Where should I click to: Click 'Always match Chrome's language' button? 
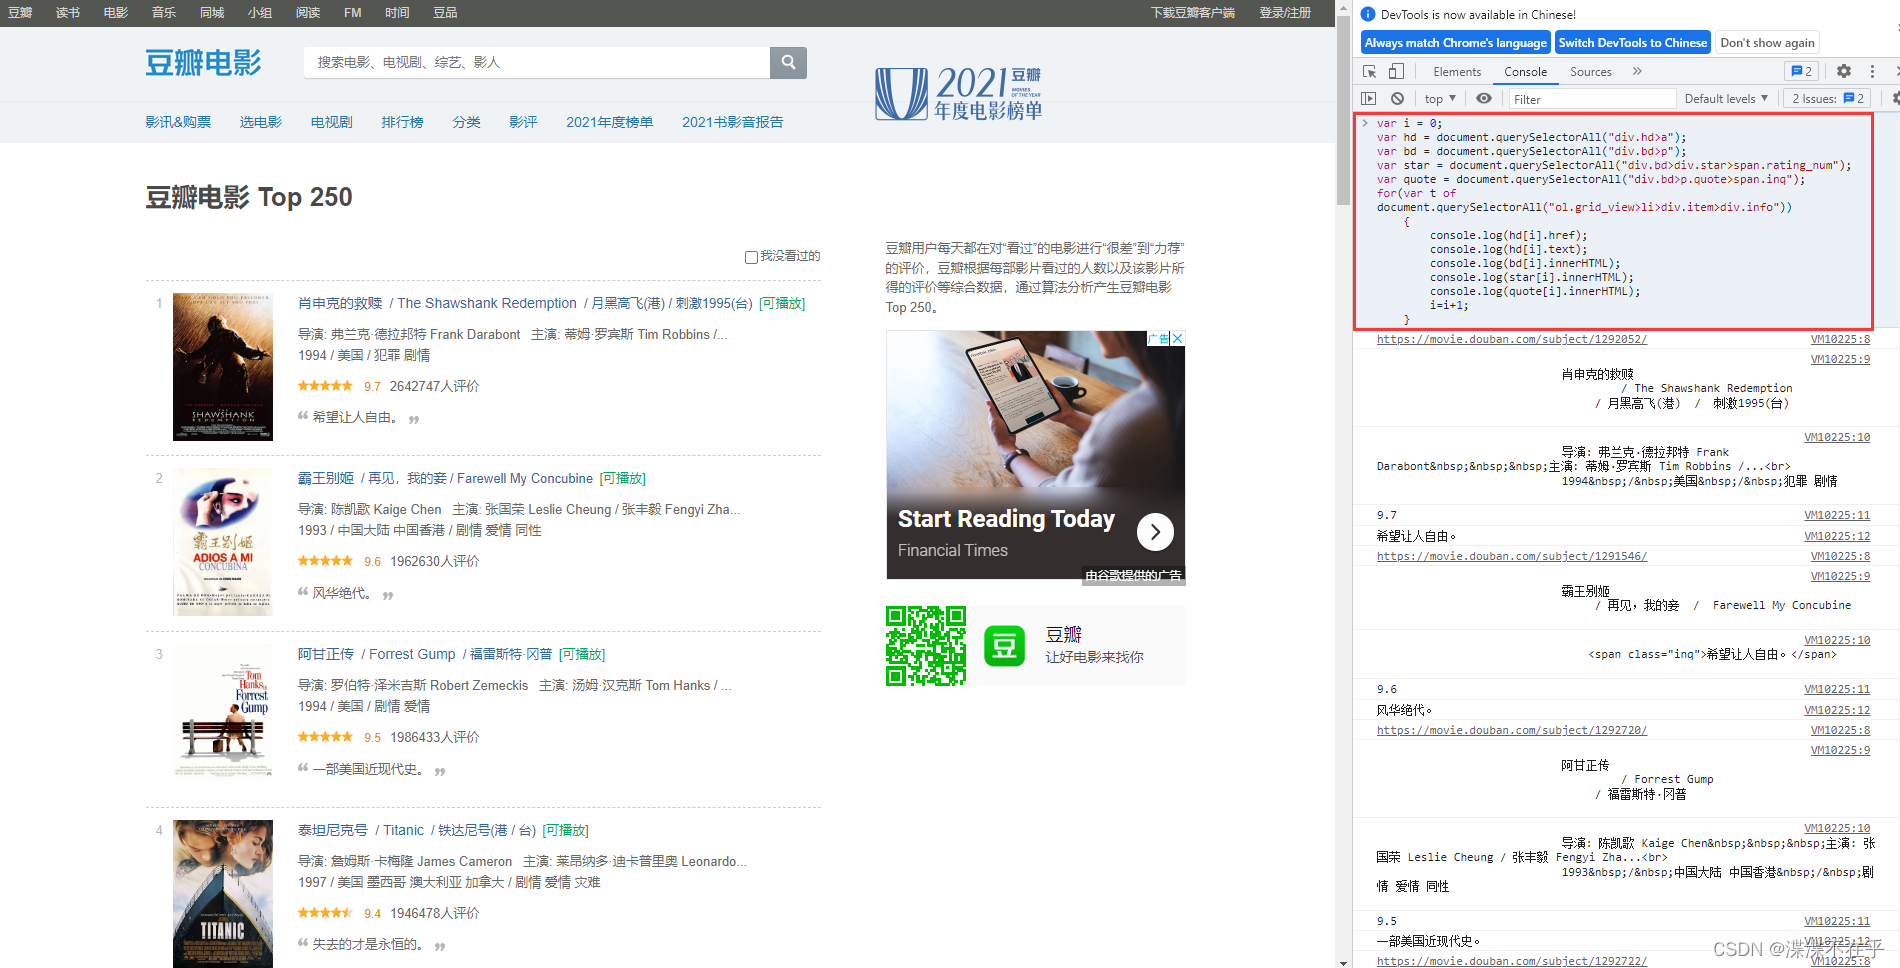tap(1455, 42)
